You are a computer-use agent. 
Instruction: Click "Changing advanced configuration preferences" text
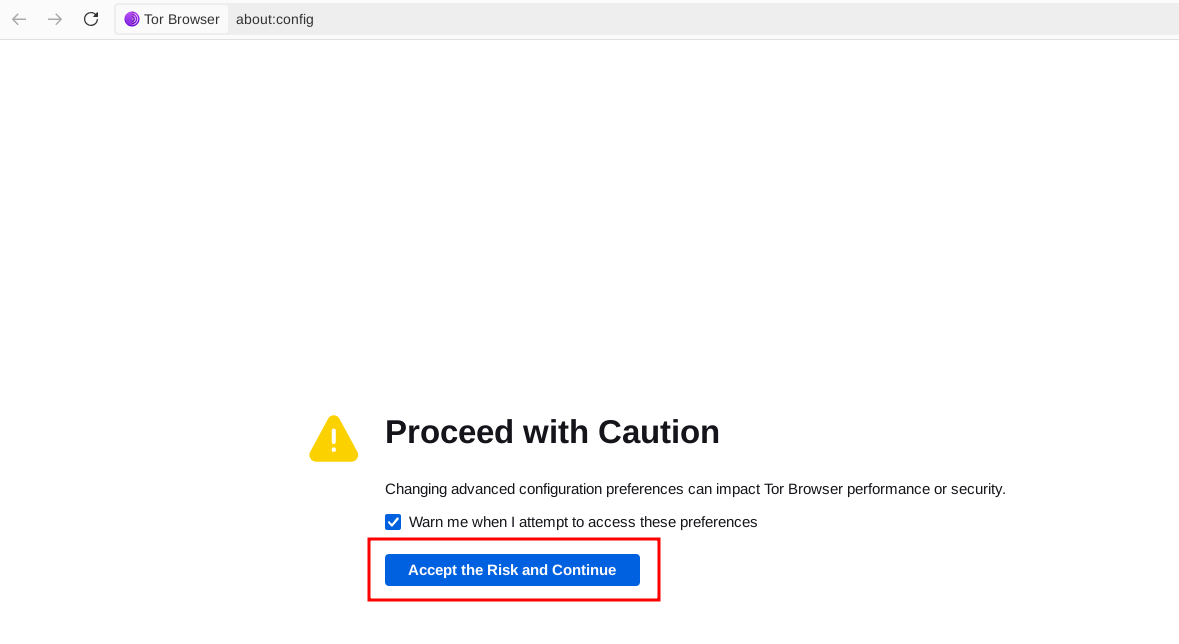pyautogui.click(x=534, y=489)
